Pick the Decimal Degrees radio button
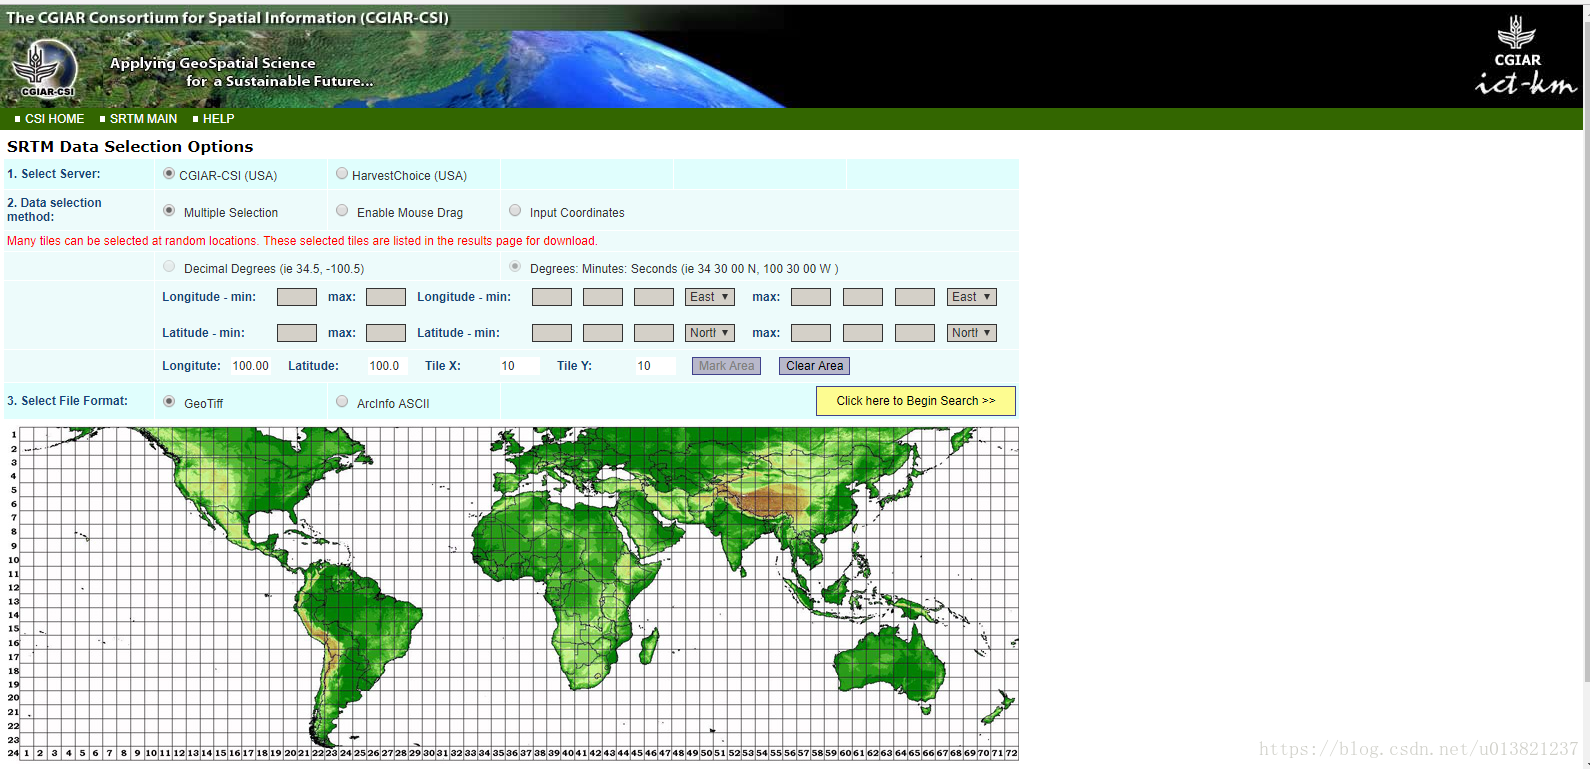The height and width of the screenshot is (769, 1590). click(x=169, y=267)
